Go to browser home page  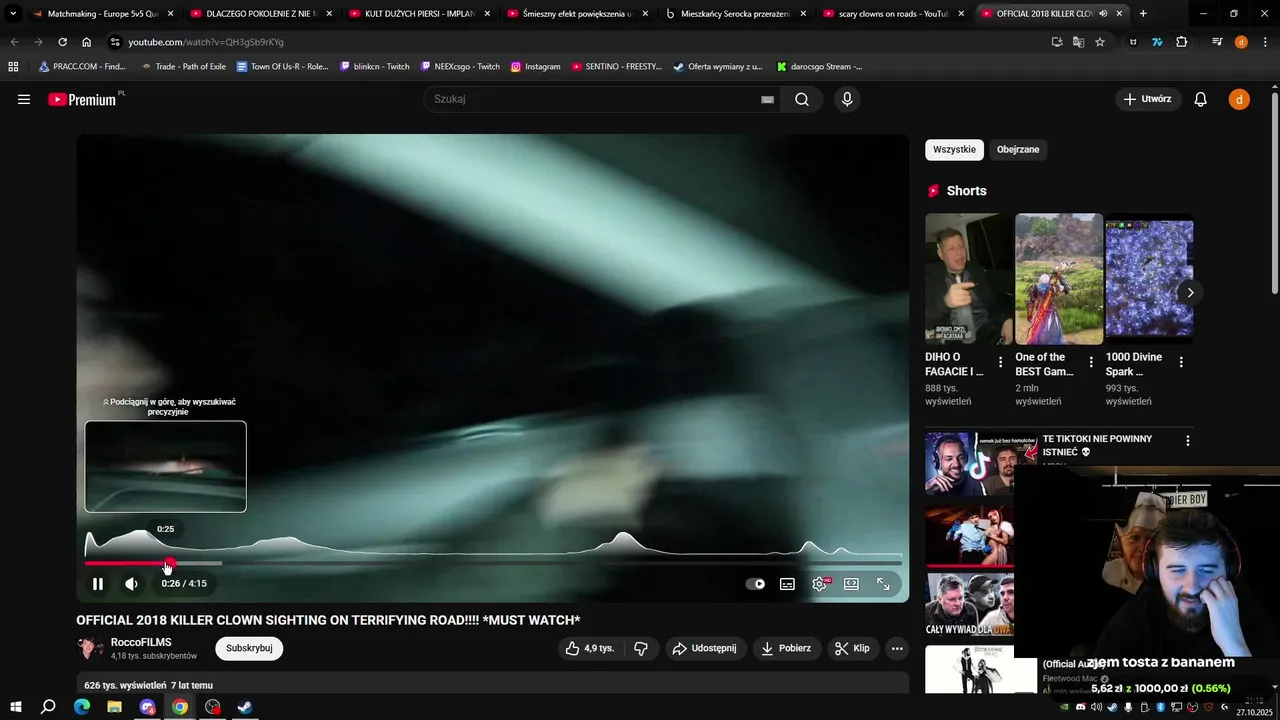[x=86, y=42]
